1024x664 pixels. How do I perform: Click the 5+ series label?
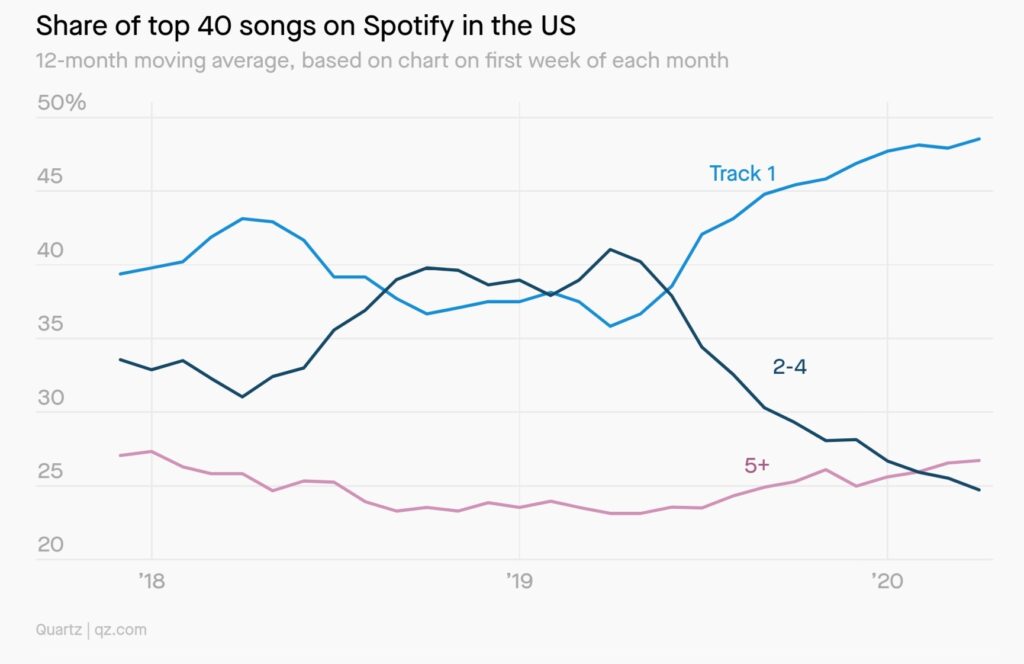(757, 465)
